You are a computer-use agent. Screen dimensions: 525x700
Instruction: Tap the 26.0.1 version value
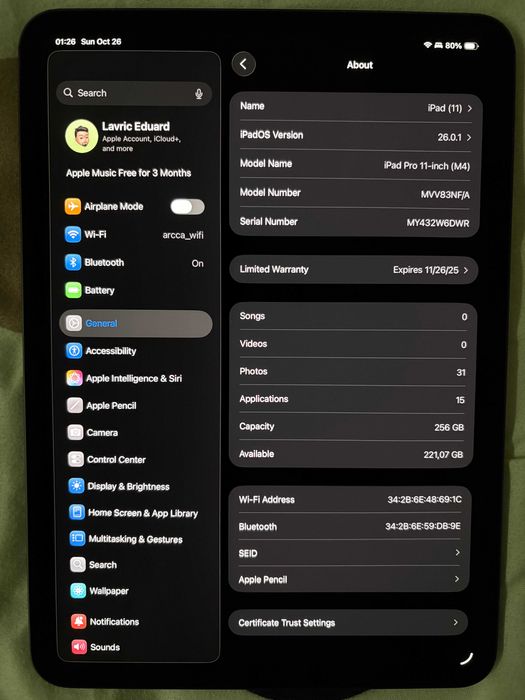pyautogui.click(x=450, y=138)
